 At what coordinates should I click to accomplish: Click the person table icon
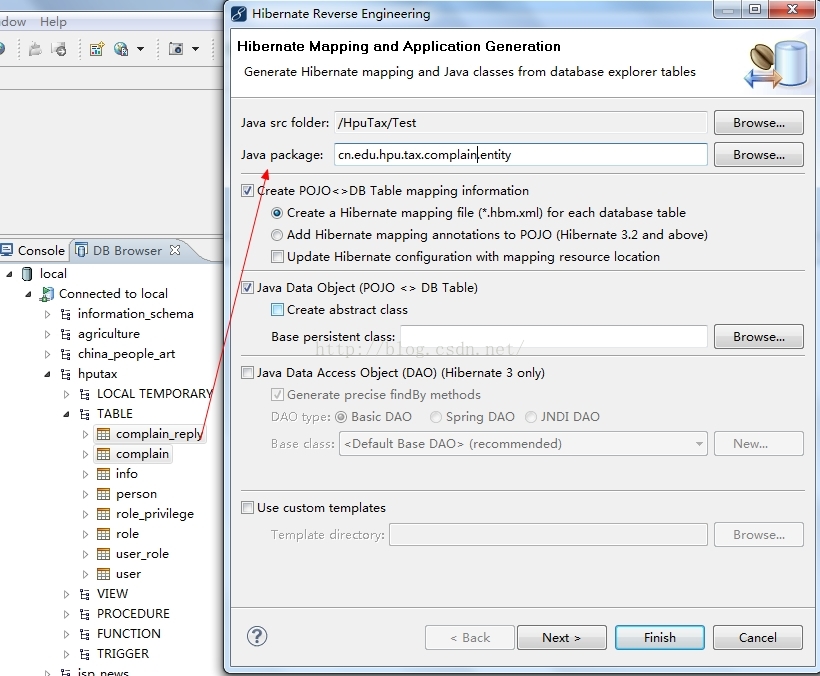[104, 494]
